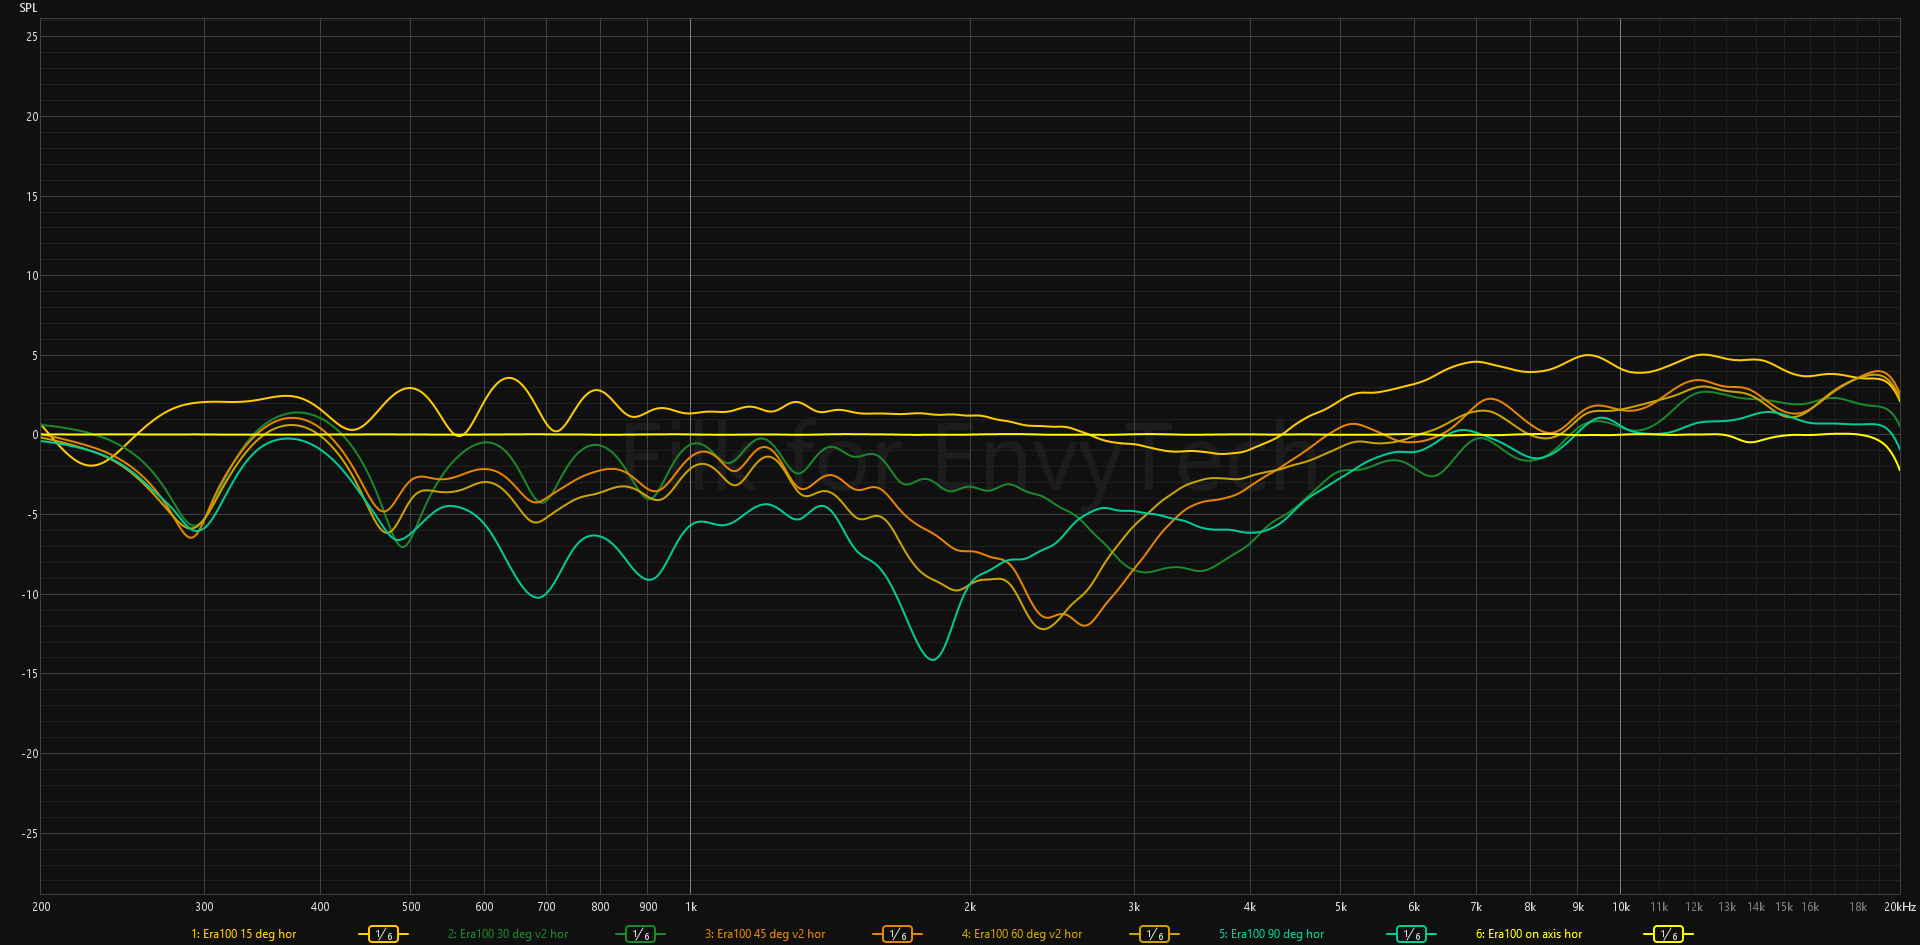The width and height of the screenshot is (1920, 945).
Task: Select trace label '3: Era100 45 deg v2 hor'
Action: click(x=765, y=934)
